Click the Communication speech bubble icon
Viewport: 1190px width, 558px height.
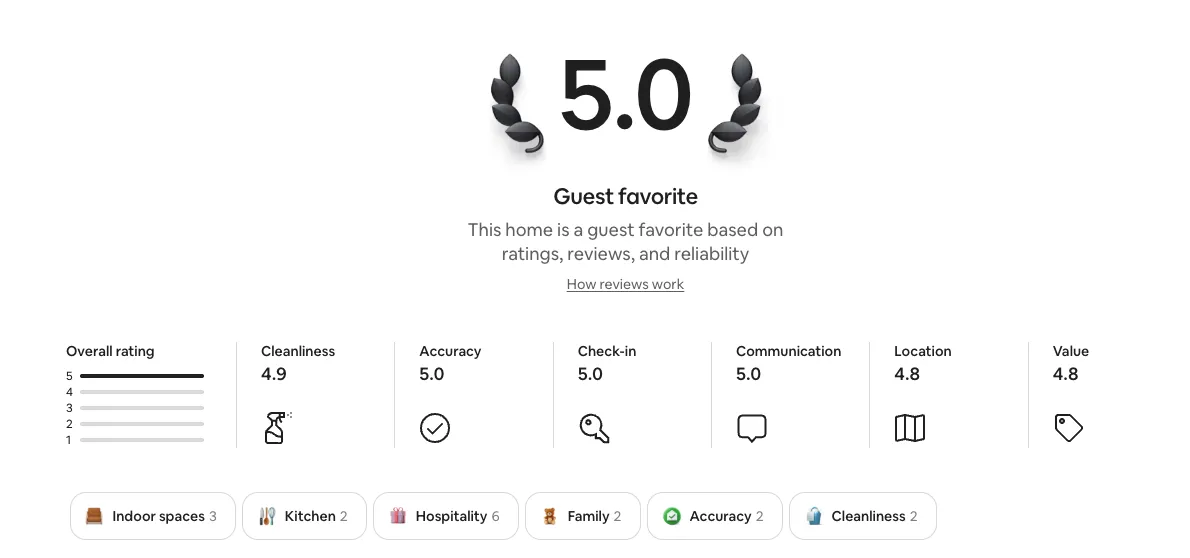[x=752, y=429]
